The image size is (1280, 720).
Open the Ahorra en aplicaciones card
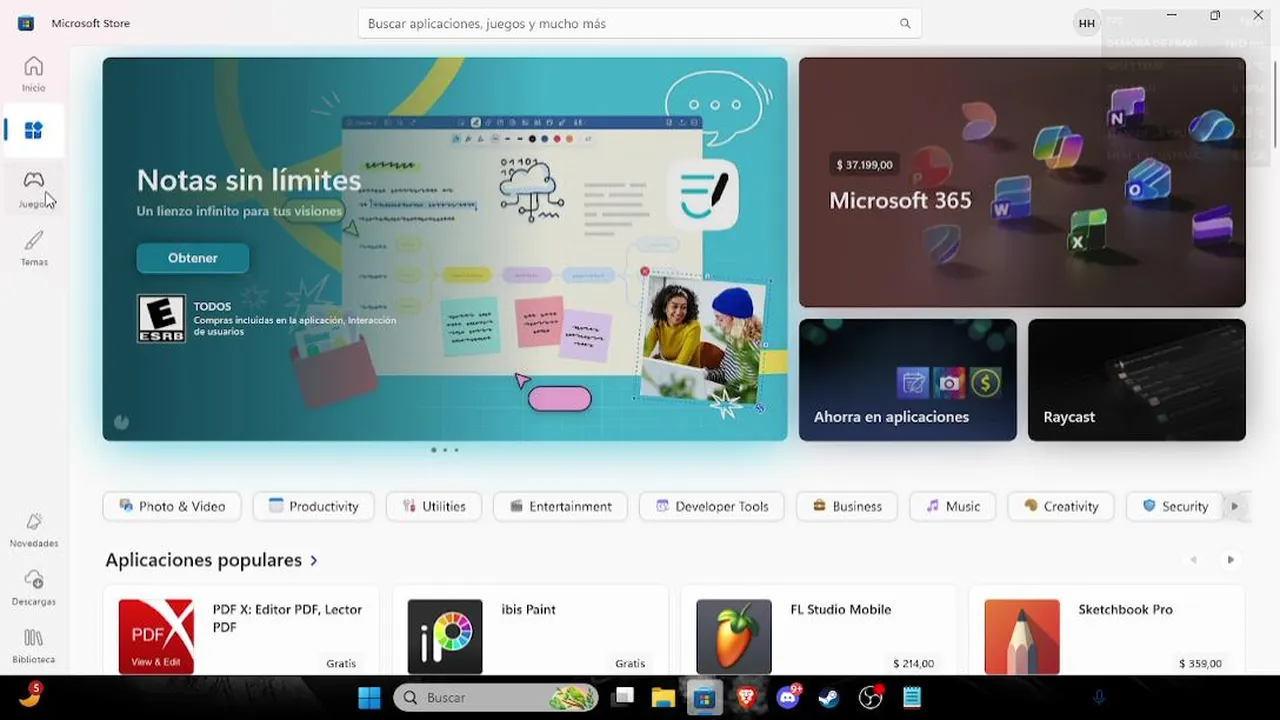tap(908, 380)
